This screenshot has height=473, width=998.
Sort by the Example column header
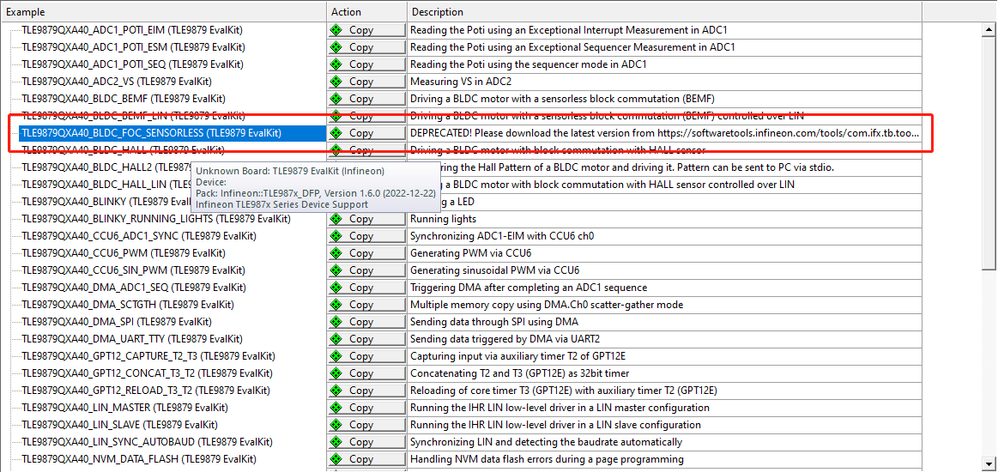point(164,11)
